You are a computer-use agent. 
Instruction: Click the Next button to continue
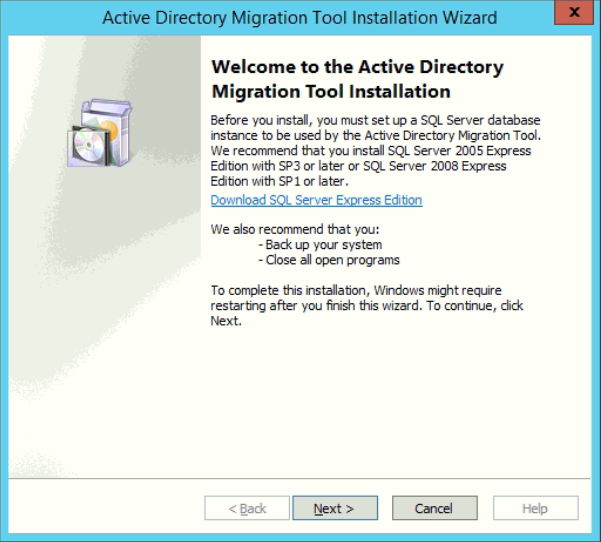335,508
